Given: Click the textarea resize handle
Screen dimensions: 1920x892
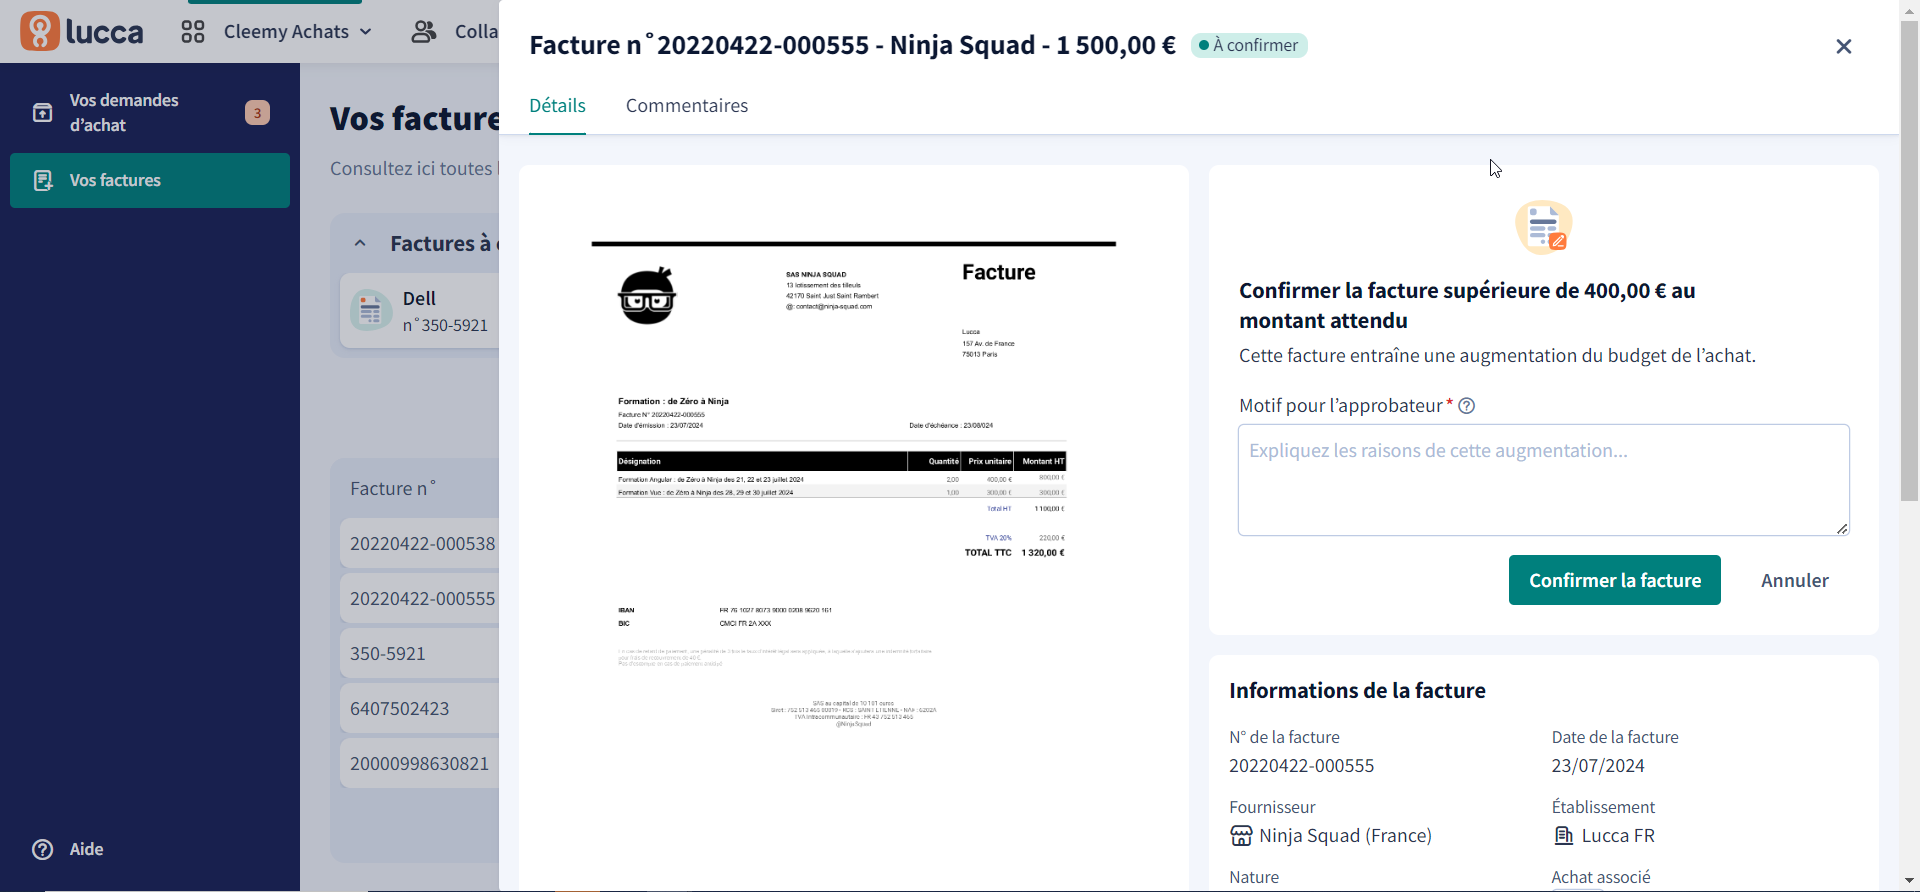Looking at the screenshot, I should coord(1842,528).
